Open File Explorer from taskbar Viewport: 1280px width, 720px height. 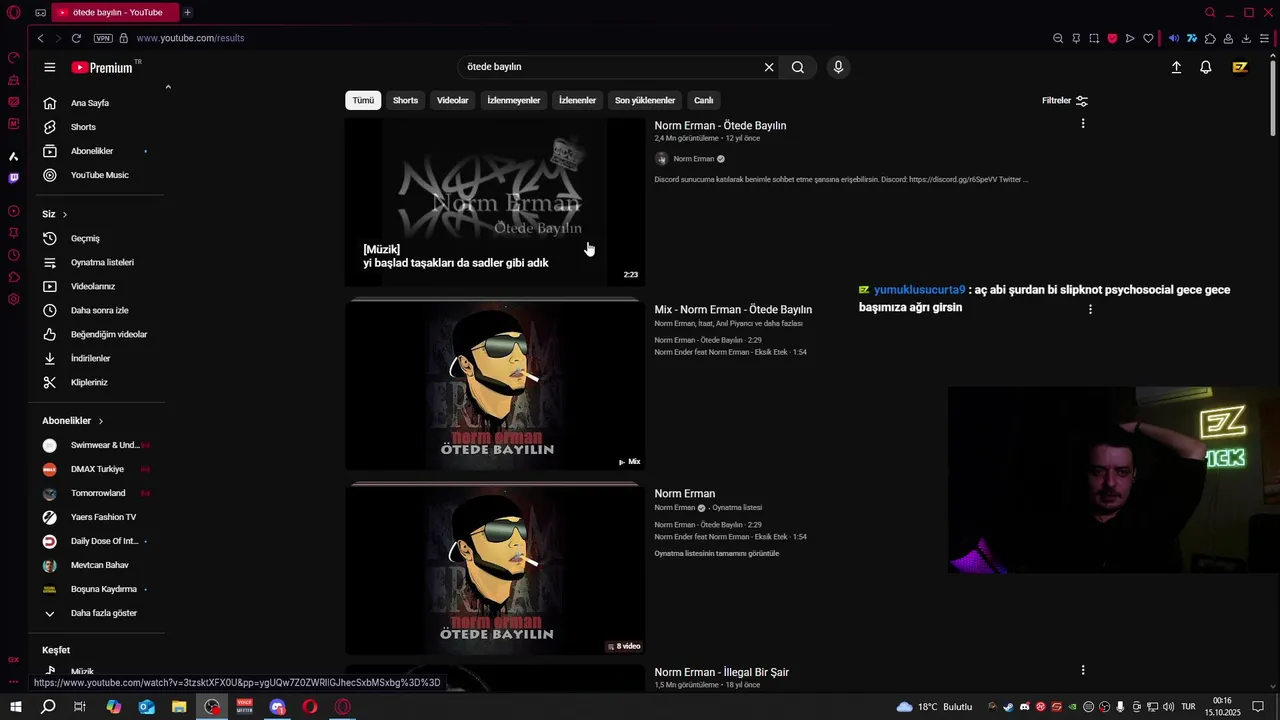(179, 706)
